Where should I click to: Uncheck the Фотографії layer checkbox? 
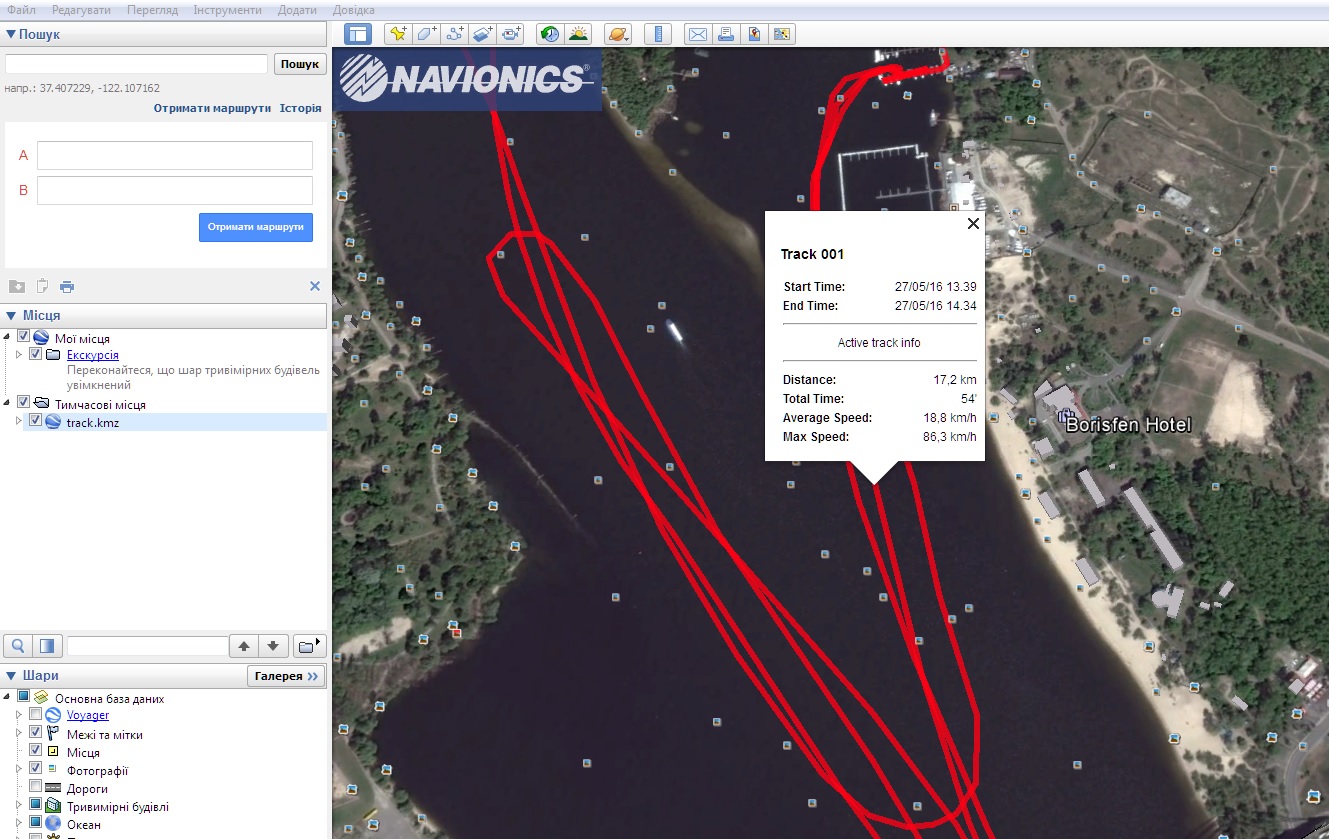[x=36, y=770]
